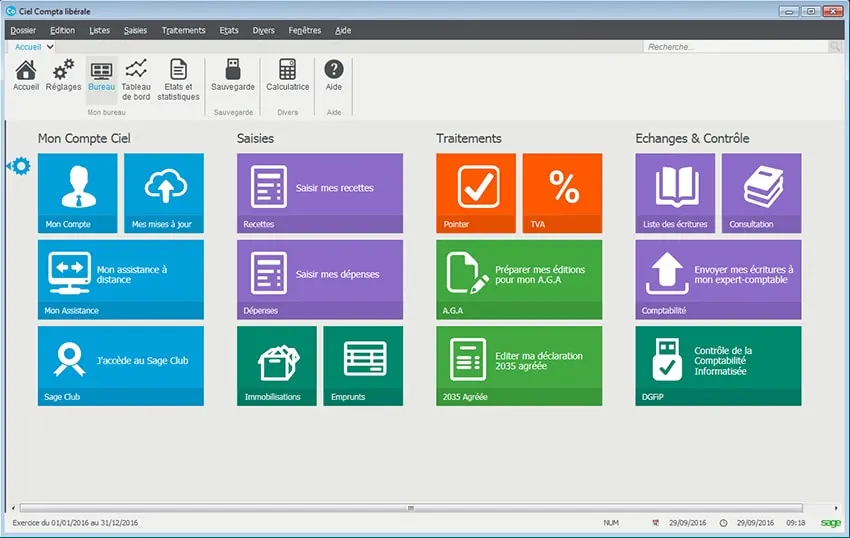Open Saisir mes recettes tile

[x=320, y=193]
